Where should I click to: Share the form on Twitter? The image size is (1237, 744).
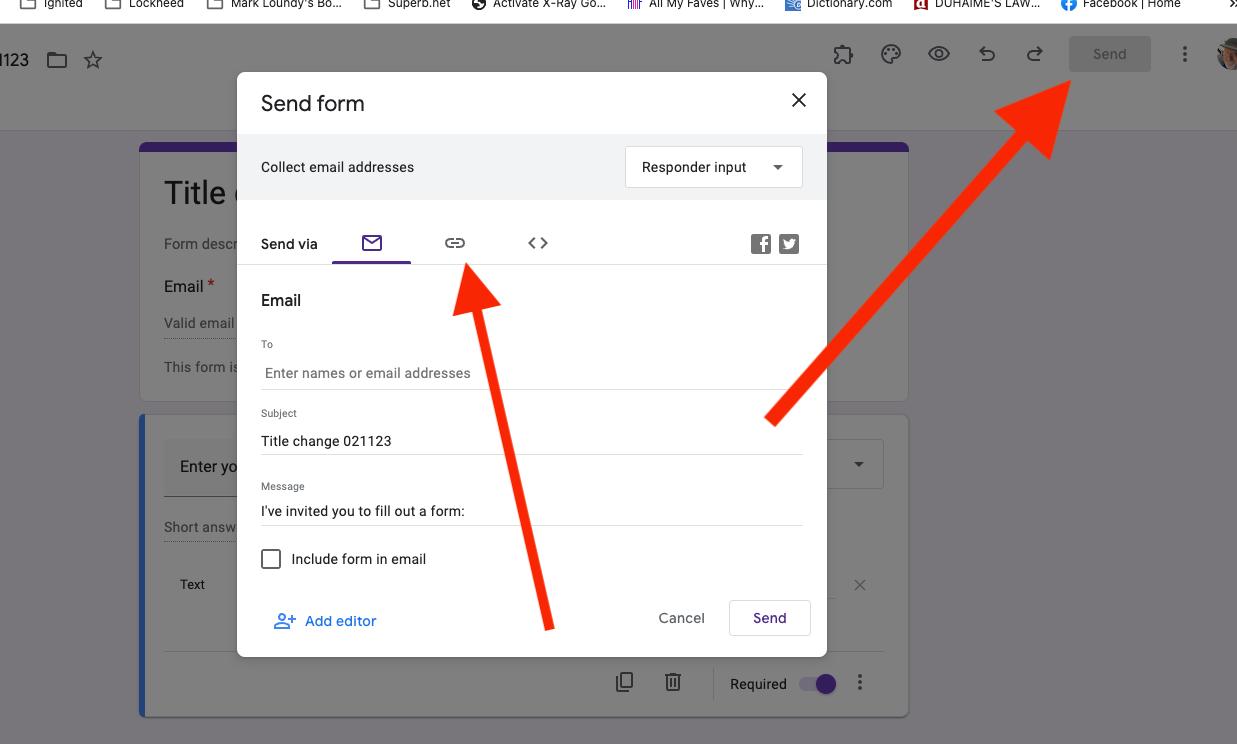[x=789, y=243]
